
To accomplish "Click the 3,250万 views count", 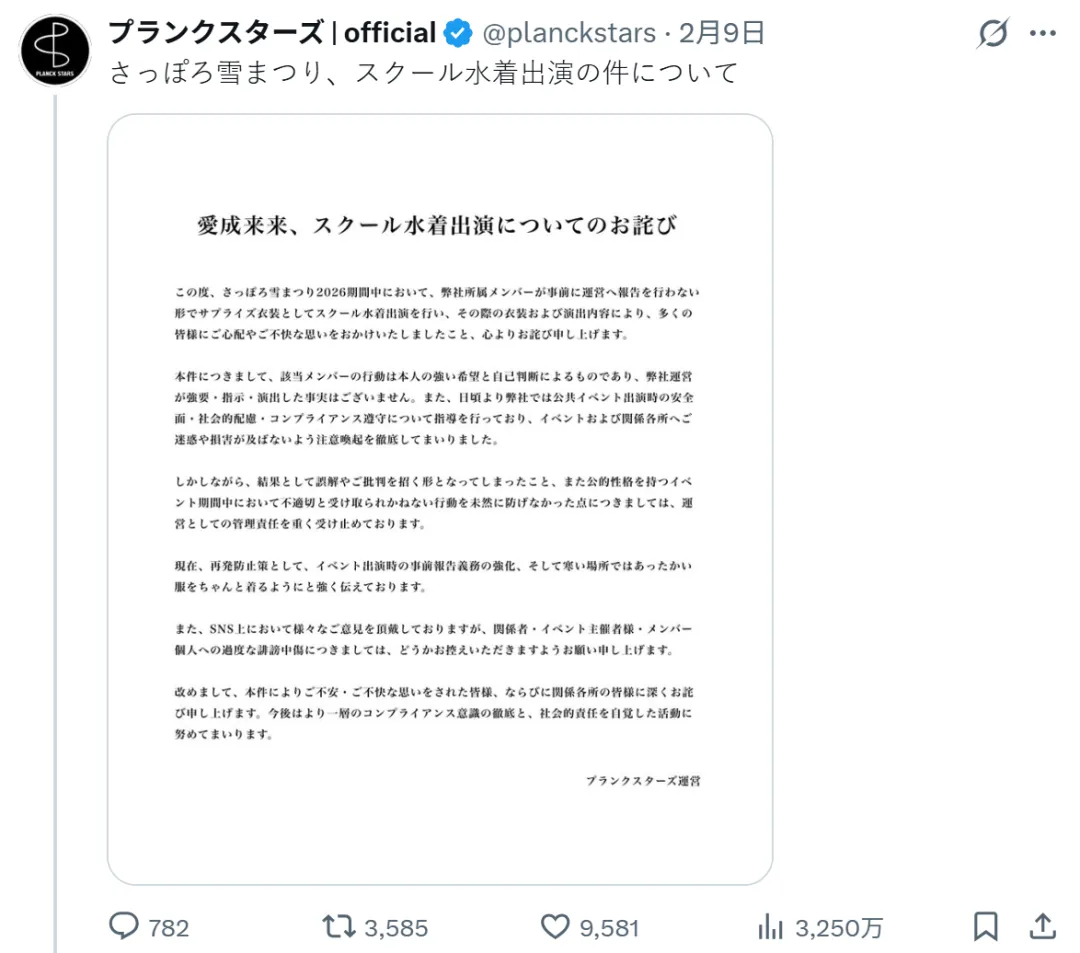I will 839,928.
